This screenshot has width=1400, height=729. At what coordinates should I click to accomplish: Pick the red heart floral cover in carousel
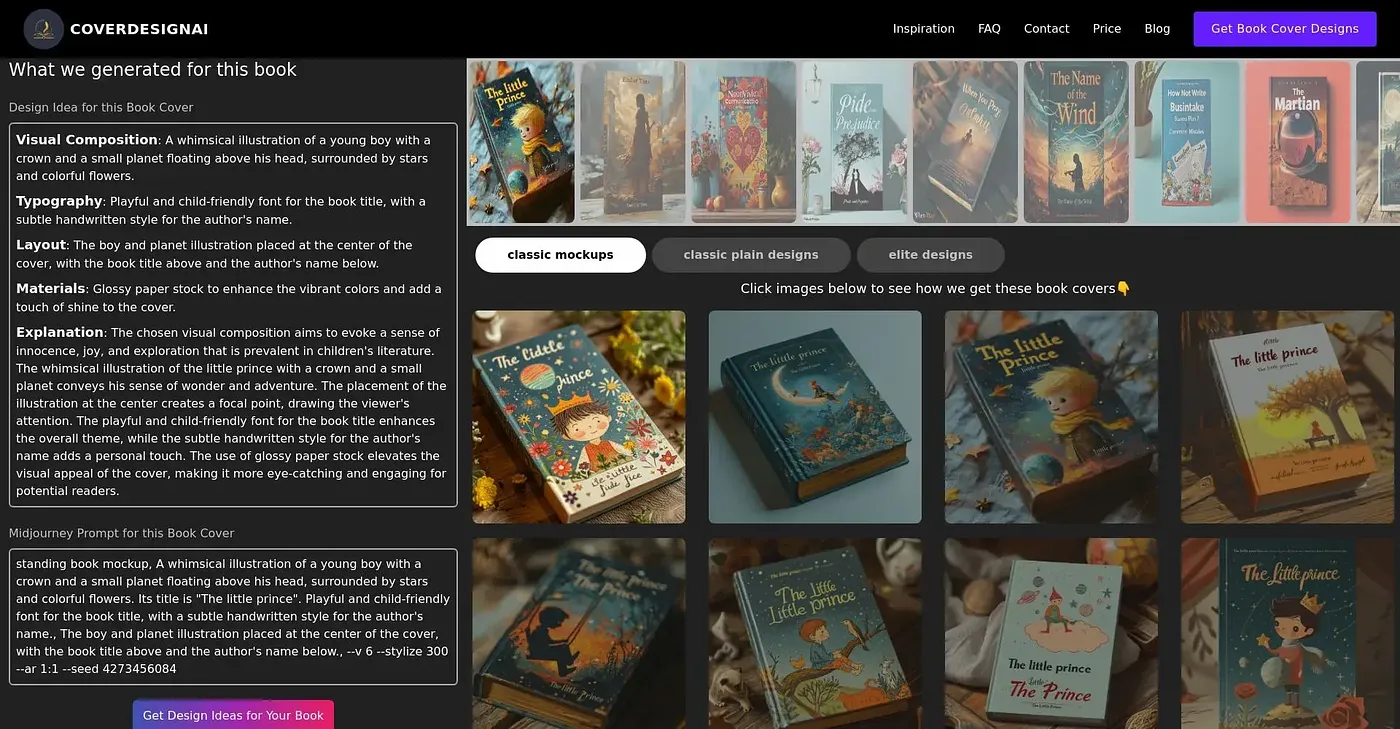coord(743,142)
